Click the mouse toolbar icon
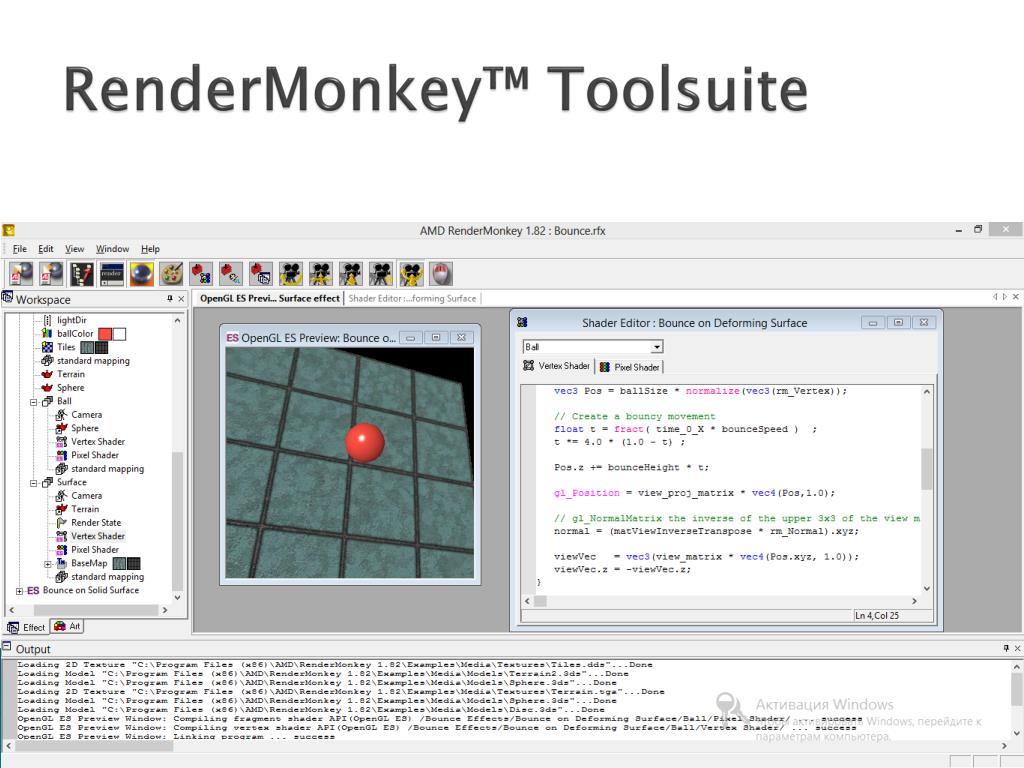 441,274
